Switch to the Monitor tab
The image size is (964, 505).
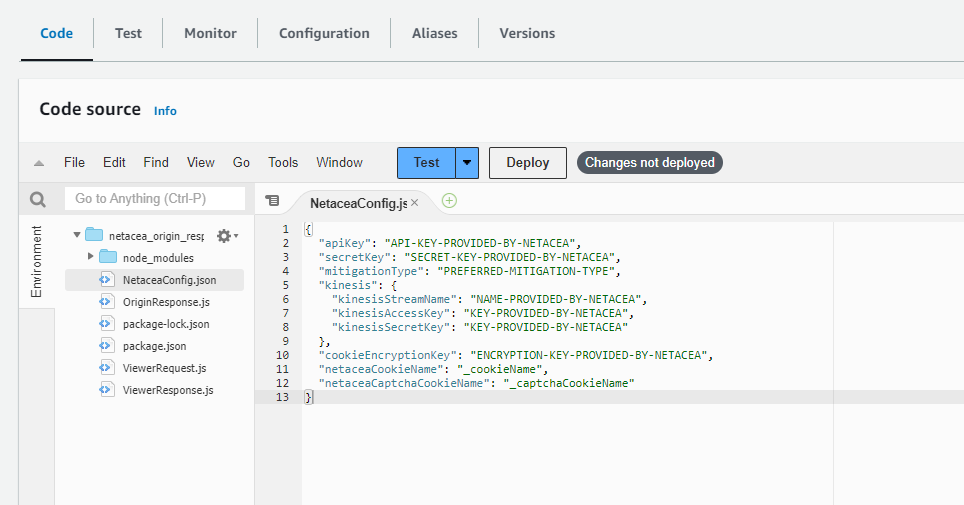click(x=210, y=33)
